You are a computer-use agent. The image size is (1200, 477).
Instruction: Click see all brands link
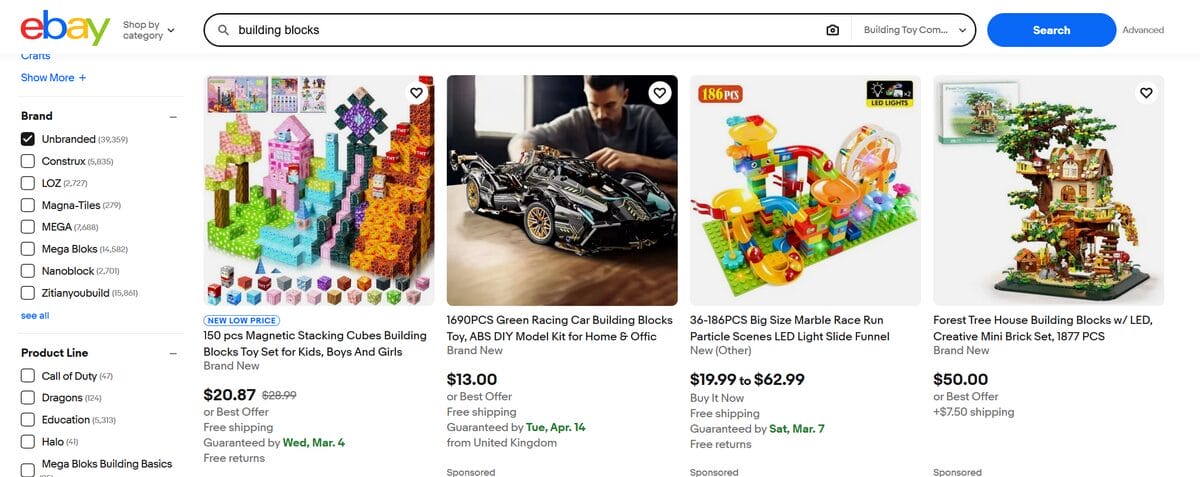(35, 315)
